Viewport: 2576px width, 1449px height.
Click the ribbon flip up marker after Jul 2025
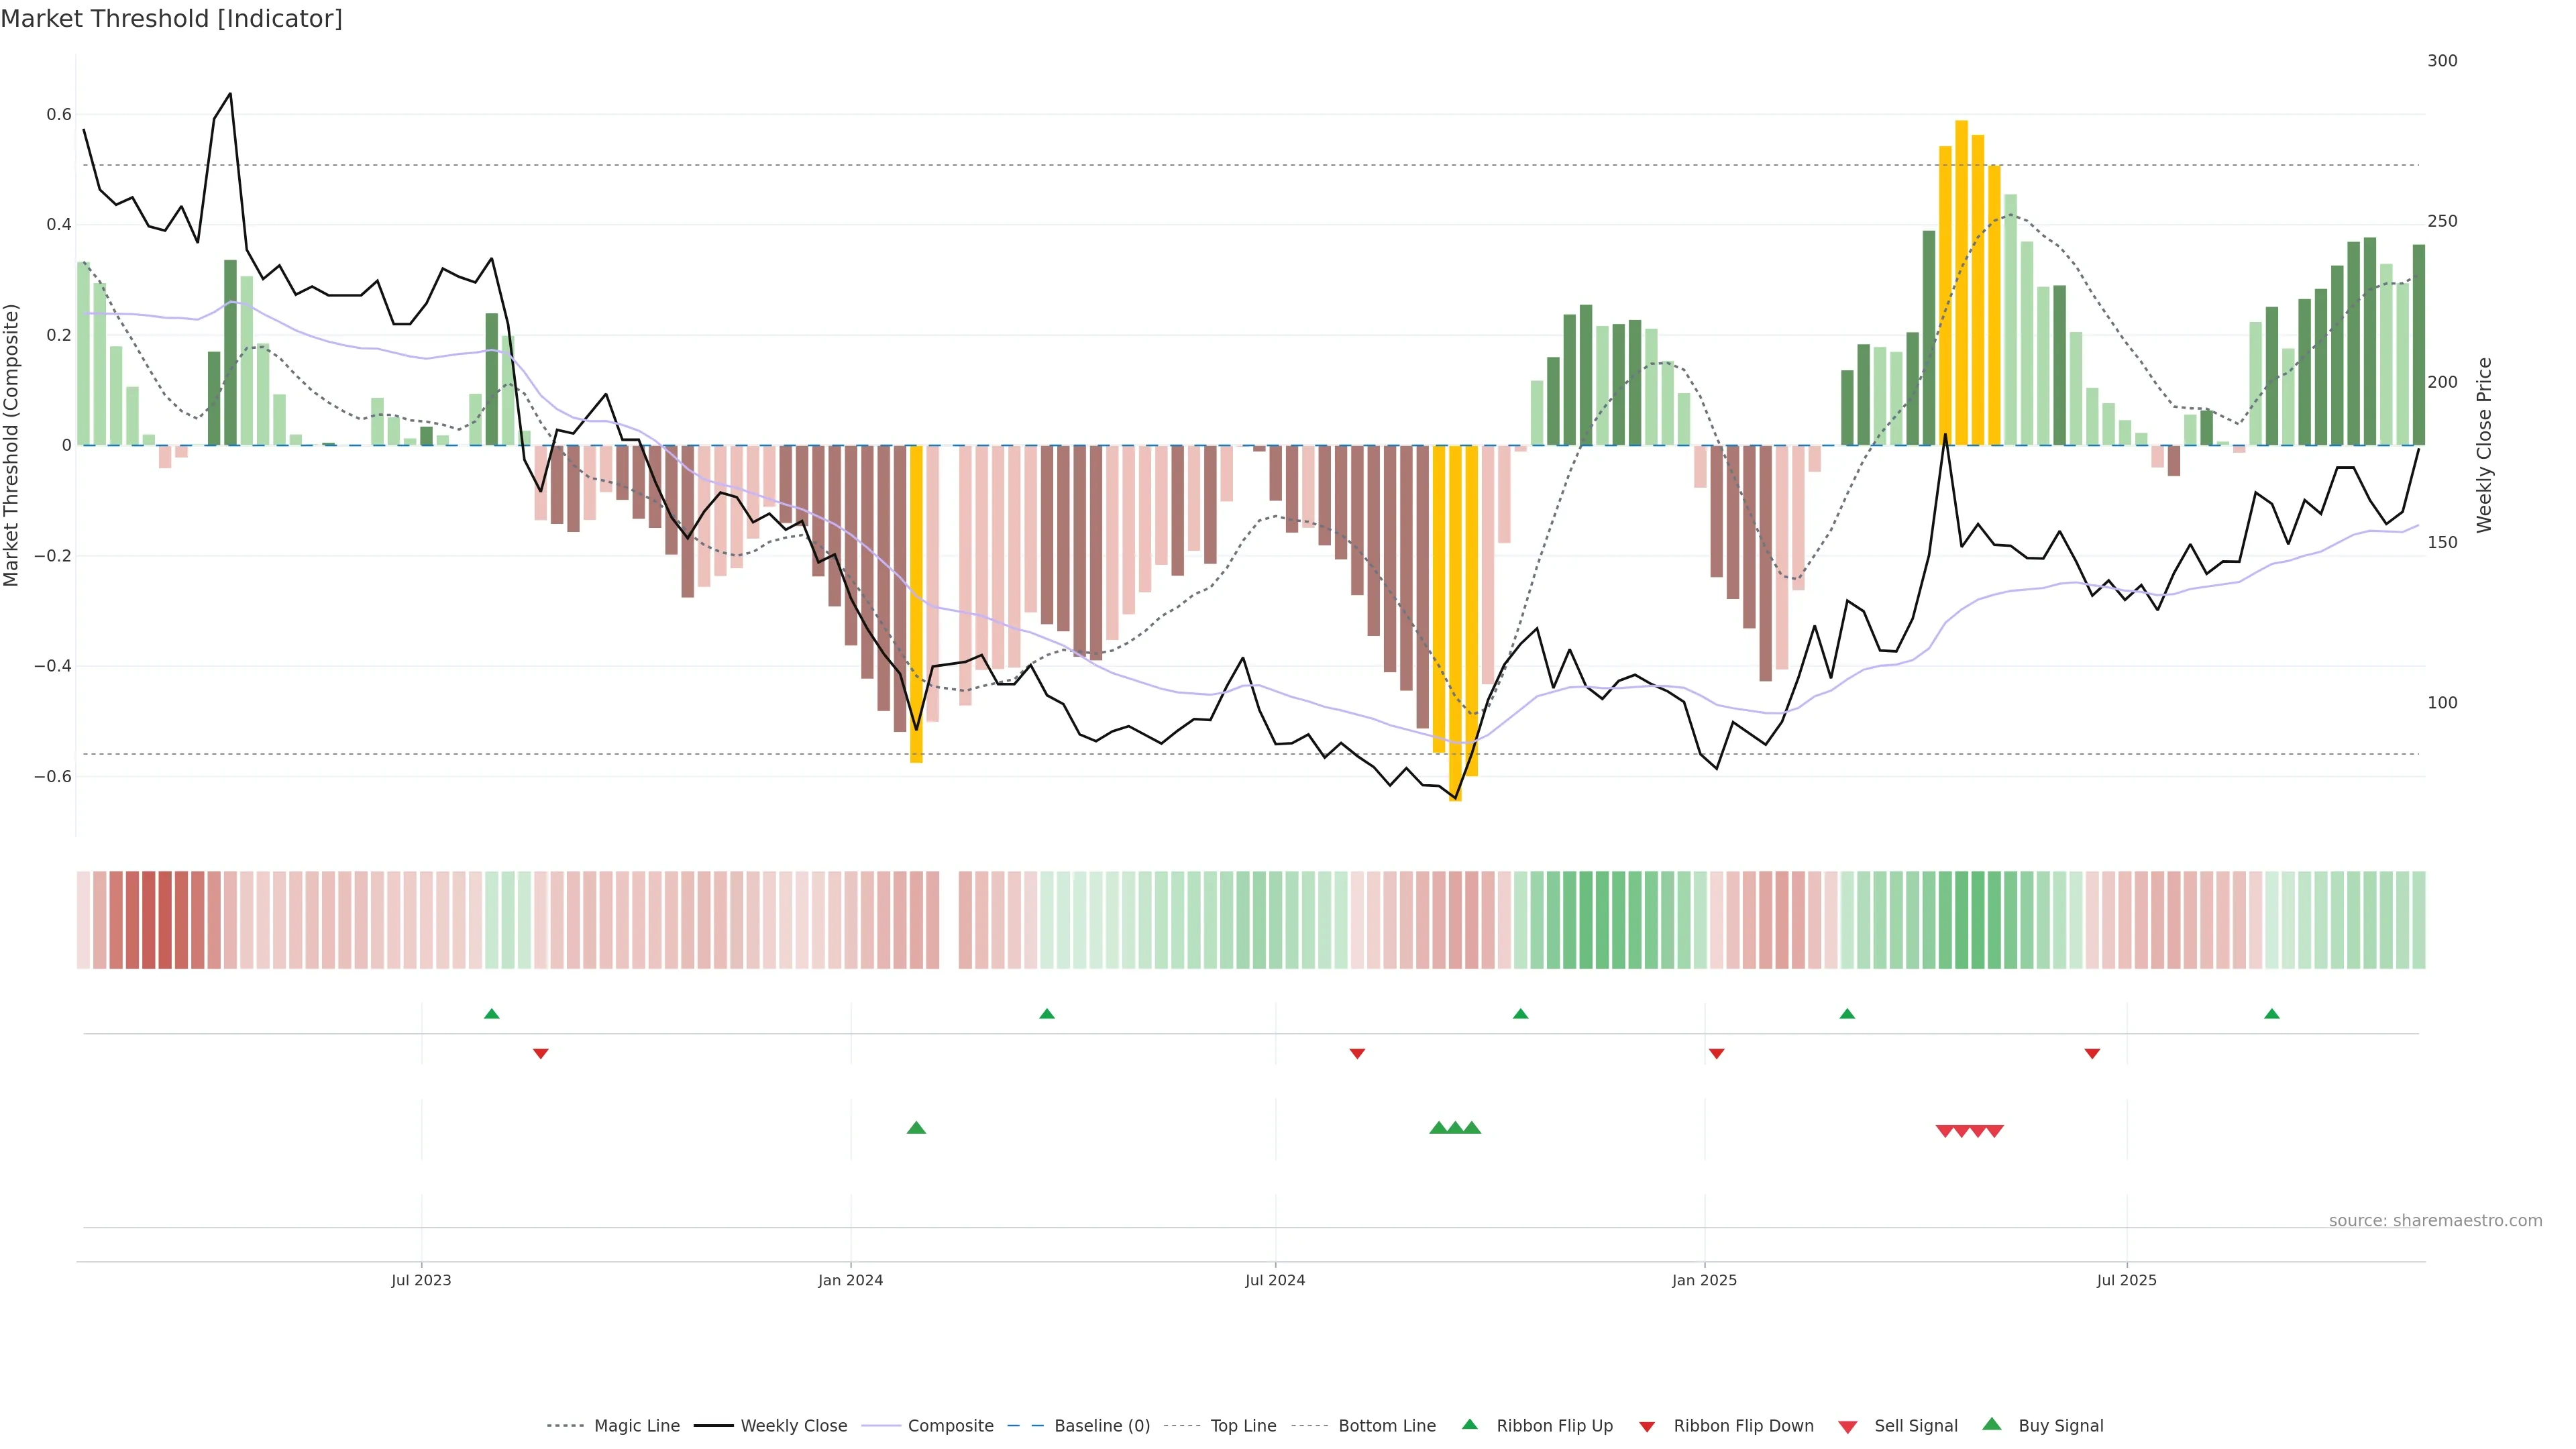click(x=2271, y=1014)
